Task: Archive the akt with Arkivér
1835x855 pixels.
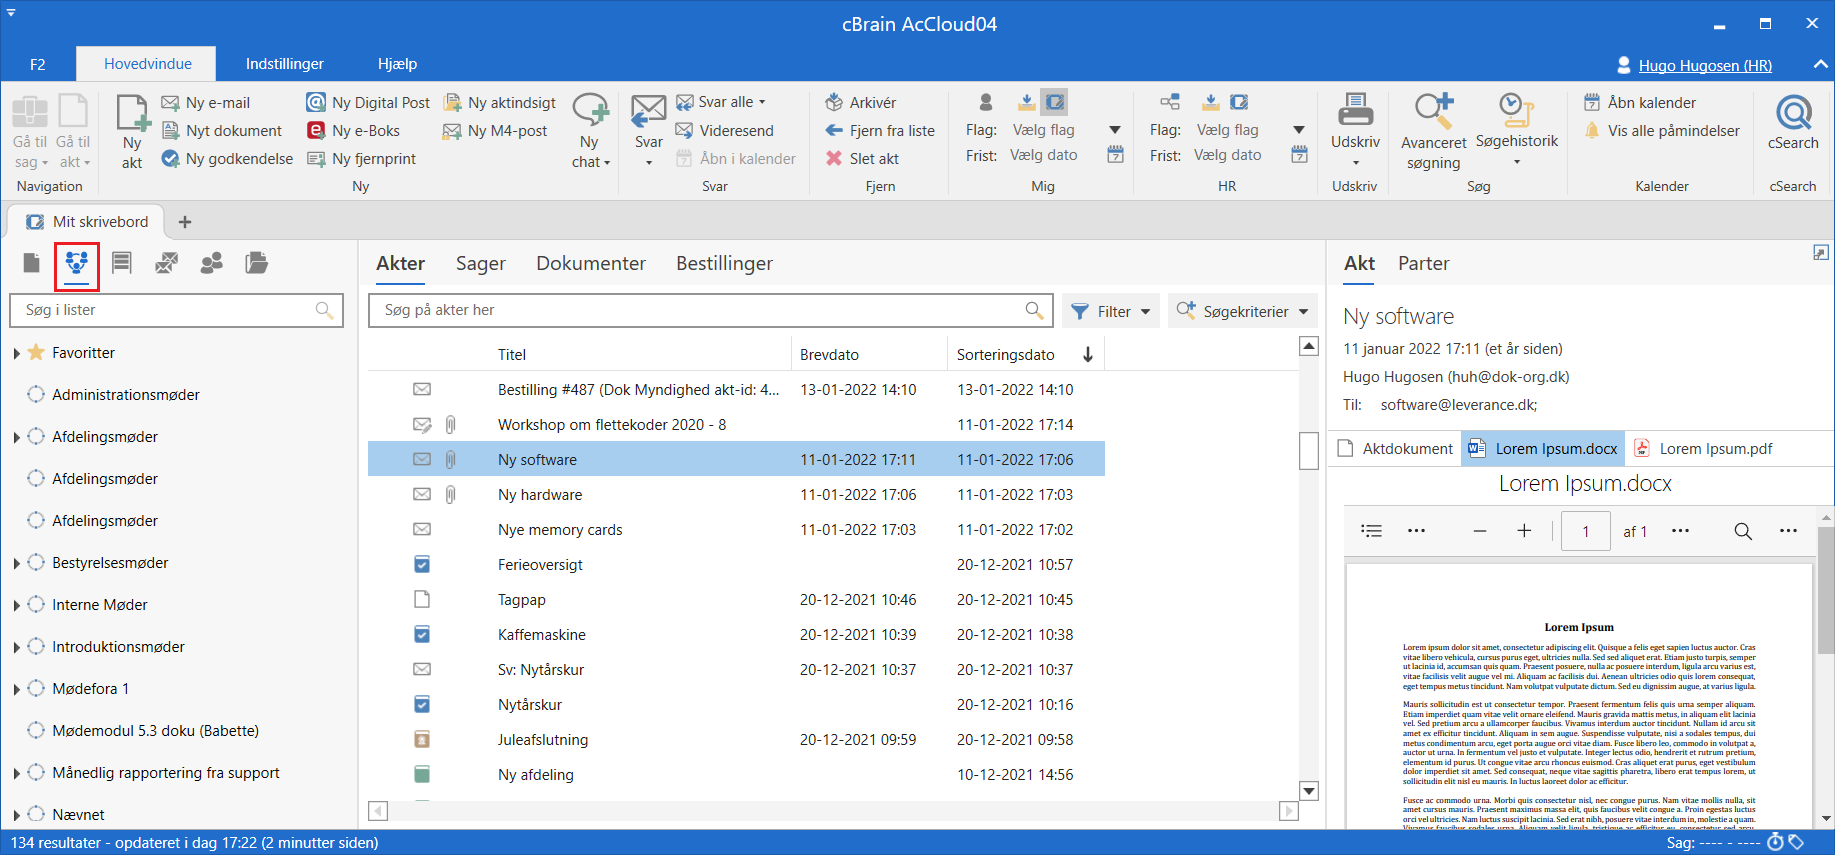Action: click(861, 102)
